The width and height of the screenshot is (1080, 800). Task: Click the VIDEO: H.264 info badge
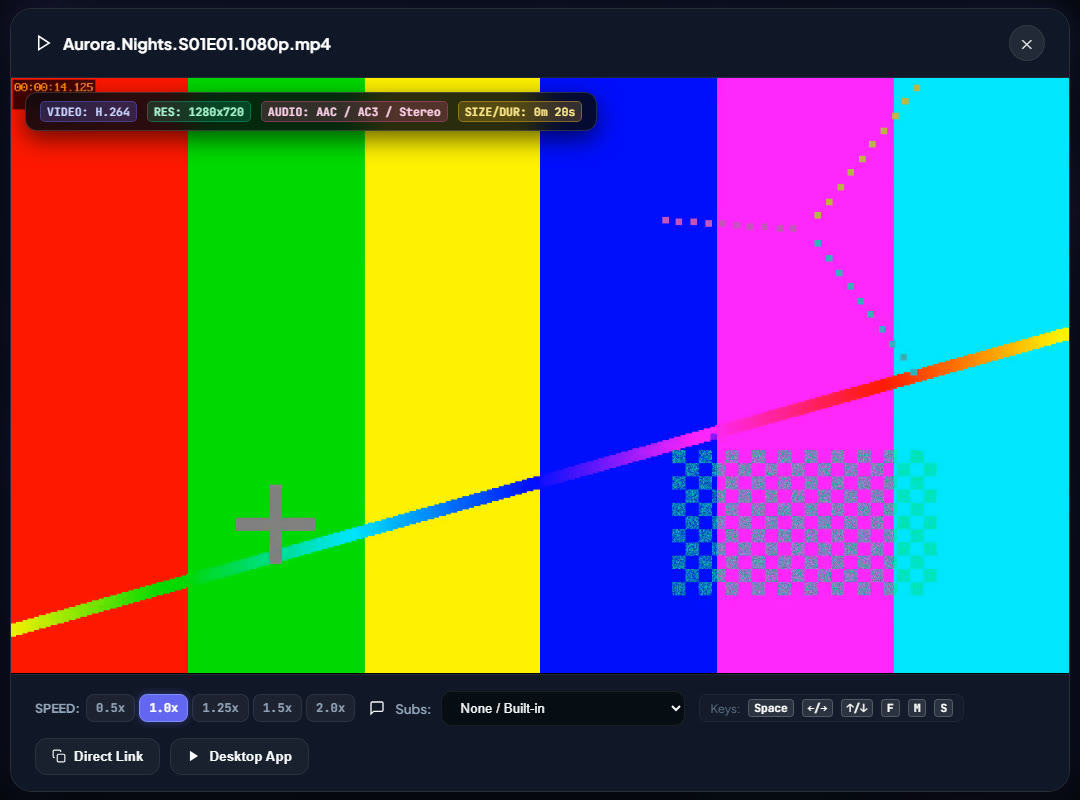88,112
